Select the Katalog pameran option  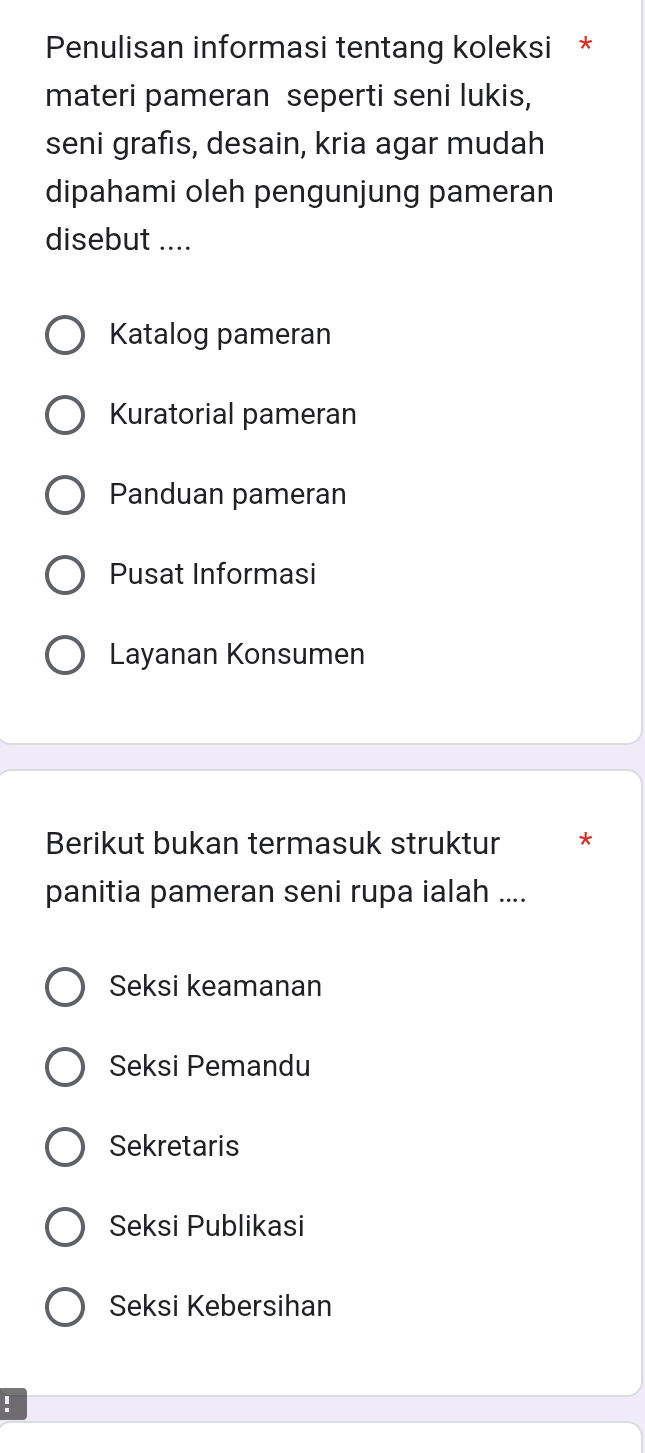(x=64, y=334)
